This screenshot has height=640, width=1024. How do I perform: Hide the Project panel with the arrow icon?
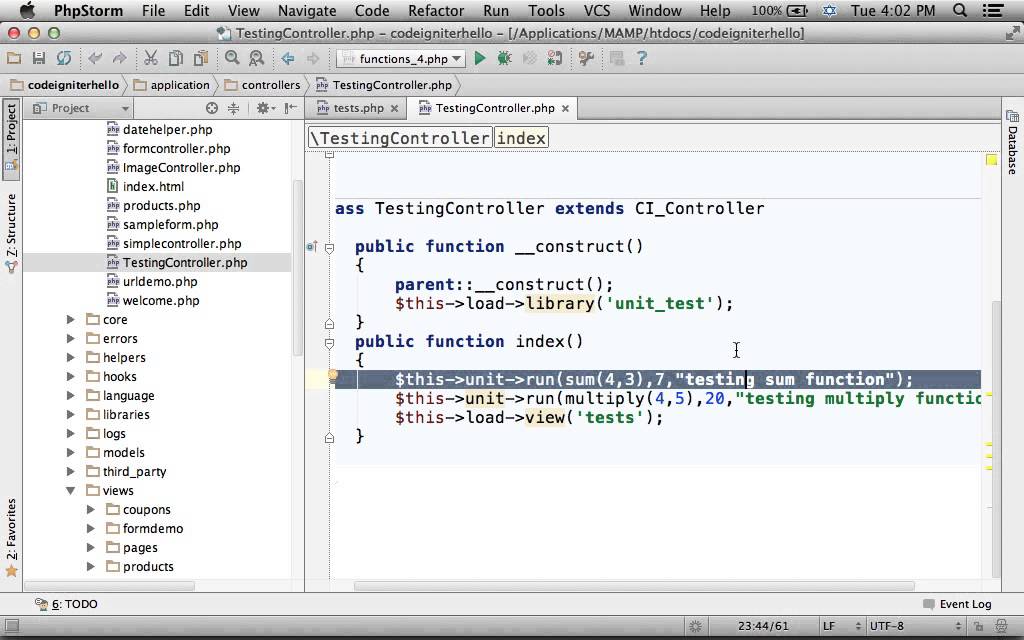click(291, 108)
